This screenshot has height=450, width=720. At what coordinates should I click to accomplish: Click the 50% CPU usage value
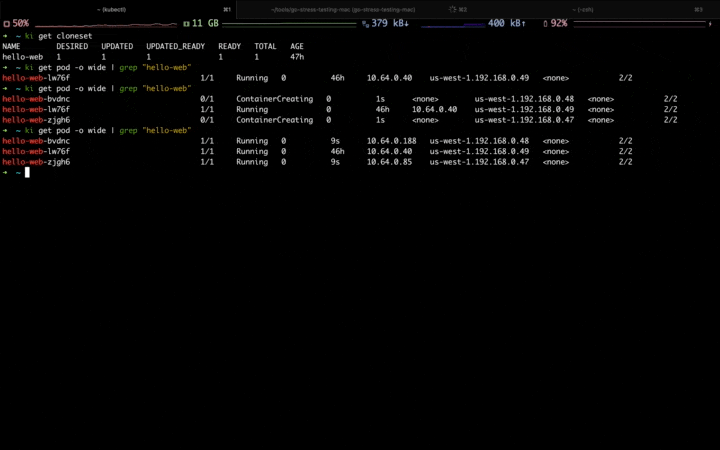tap(21, 23)
